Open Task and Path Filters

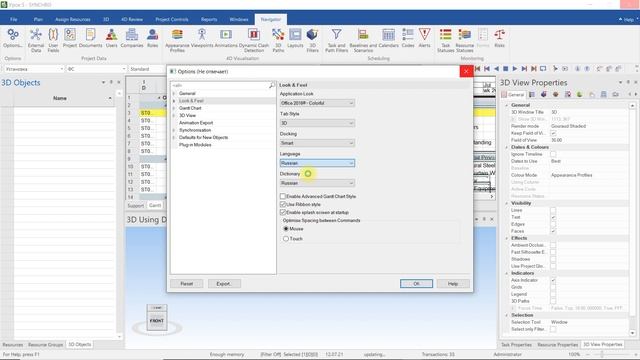pyautogui.click(x=336, y=40)
